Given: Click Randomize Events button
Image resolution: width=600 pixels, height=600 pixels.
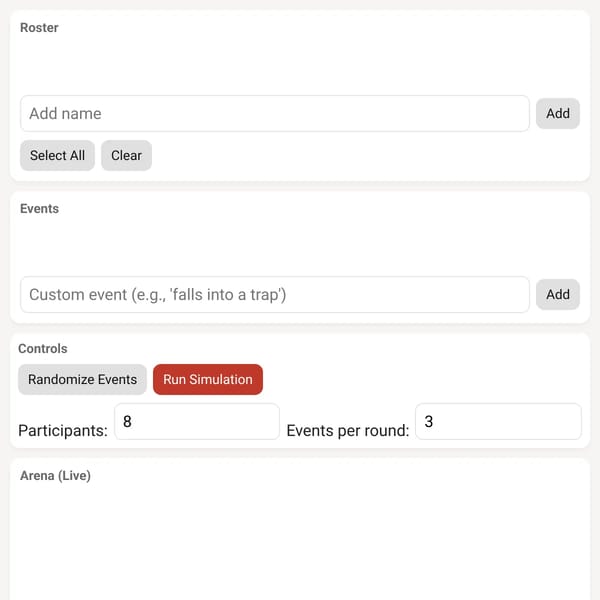Looking at the screenshot, I should (x=82, y=379).
